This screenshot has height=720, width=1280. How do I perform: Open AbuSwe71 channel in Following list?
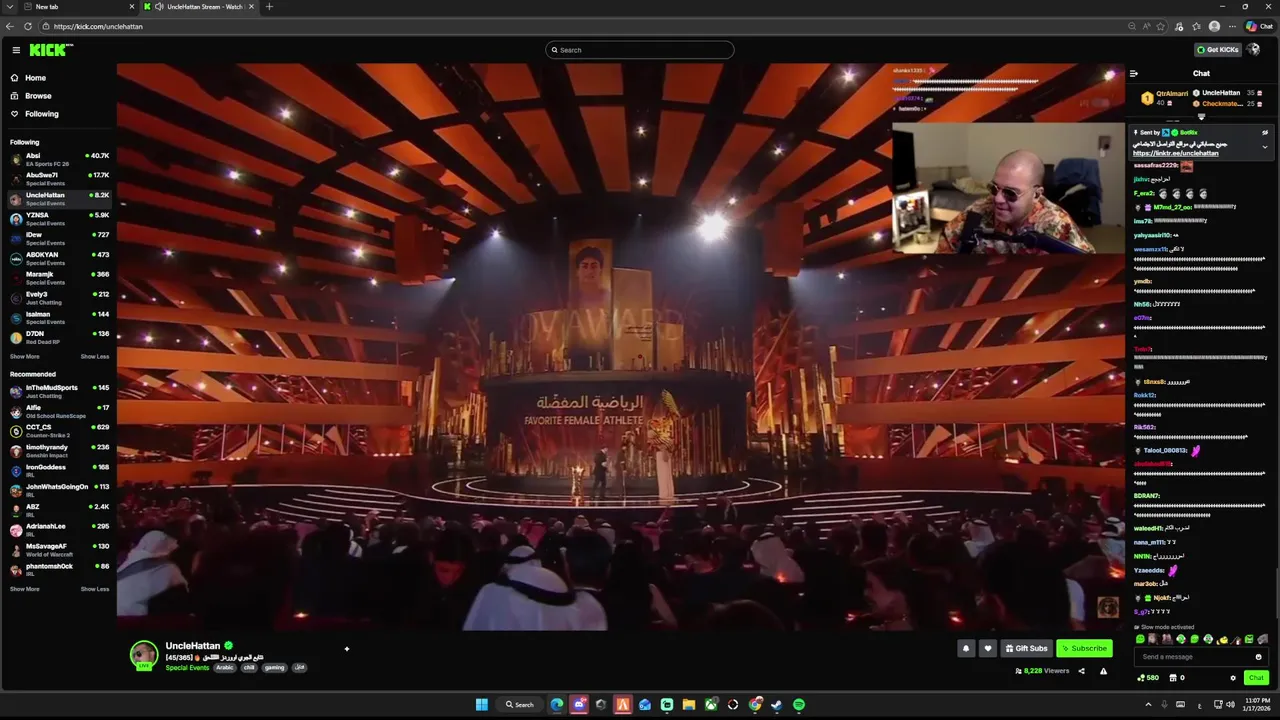point(60,179)
